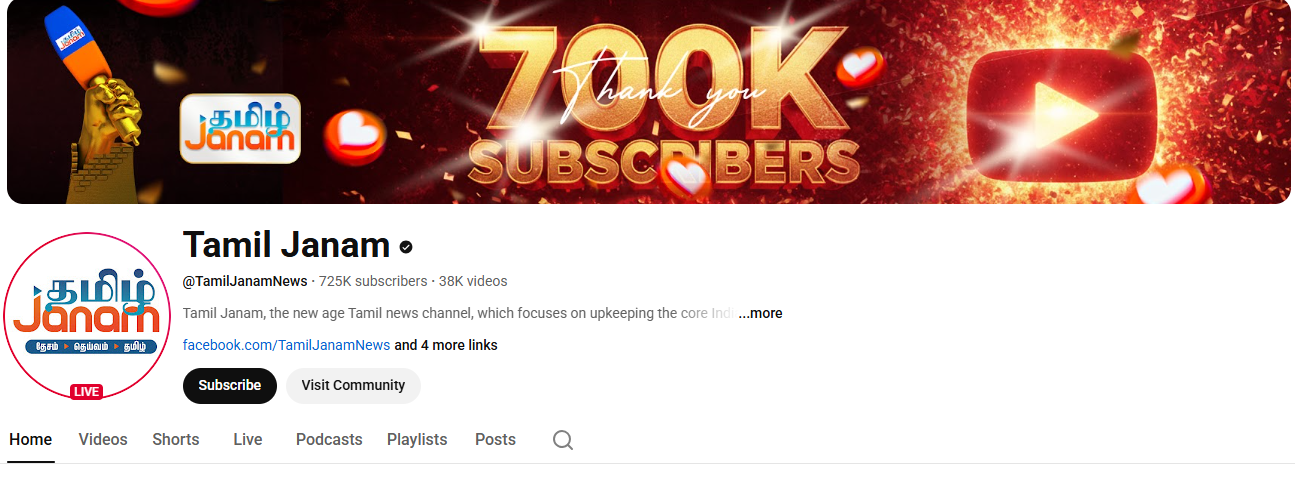
Task: Switch to the Playlists tab
Action: (417, 439)
